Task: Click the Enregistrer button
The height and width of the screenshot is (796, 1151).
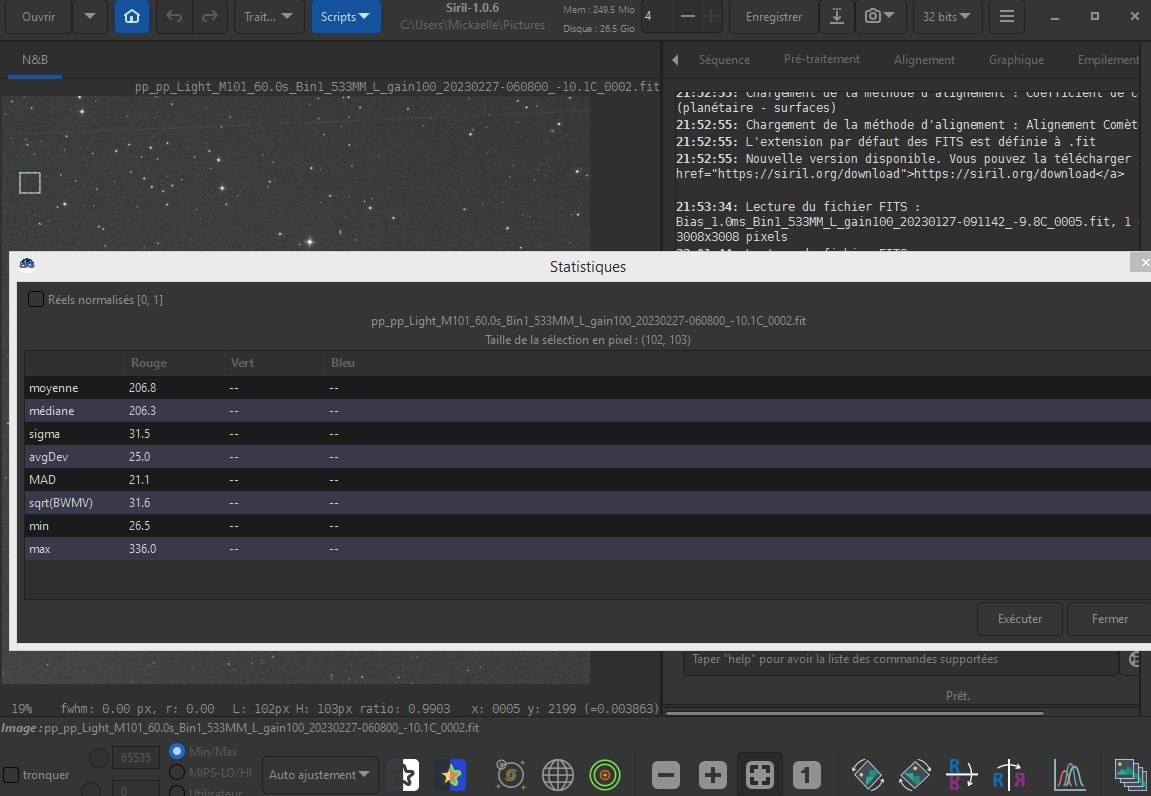Action: coord(774,16)
